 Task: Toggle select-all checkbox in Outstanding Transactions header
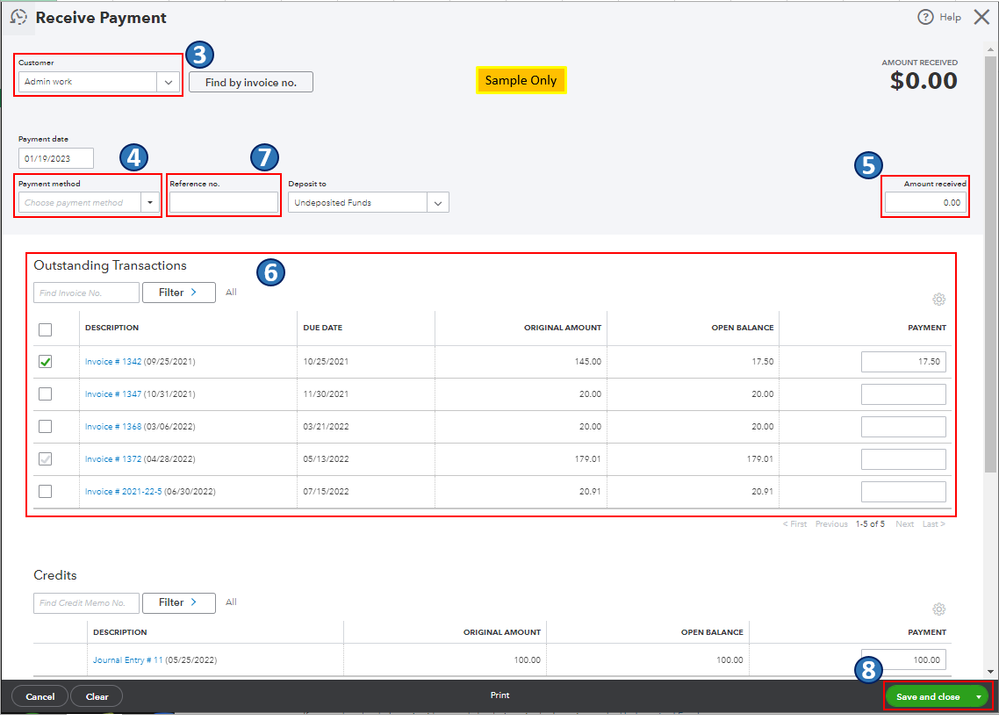pos(45,329)
